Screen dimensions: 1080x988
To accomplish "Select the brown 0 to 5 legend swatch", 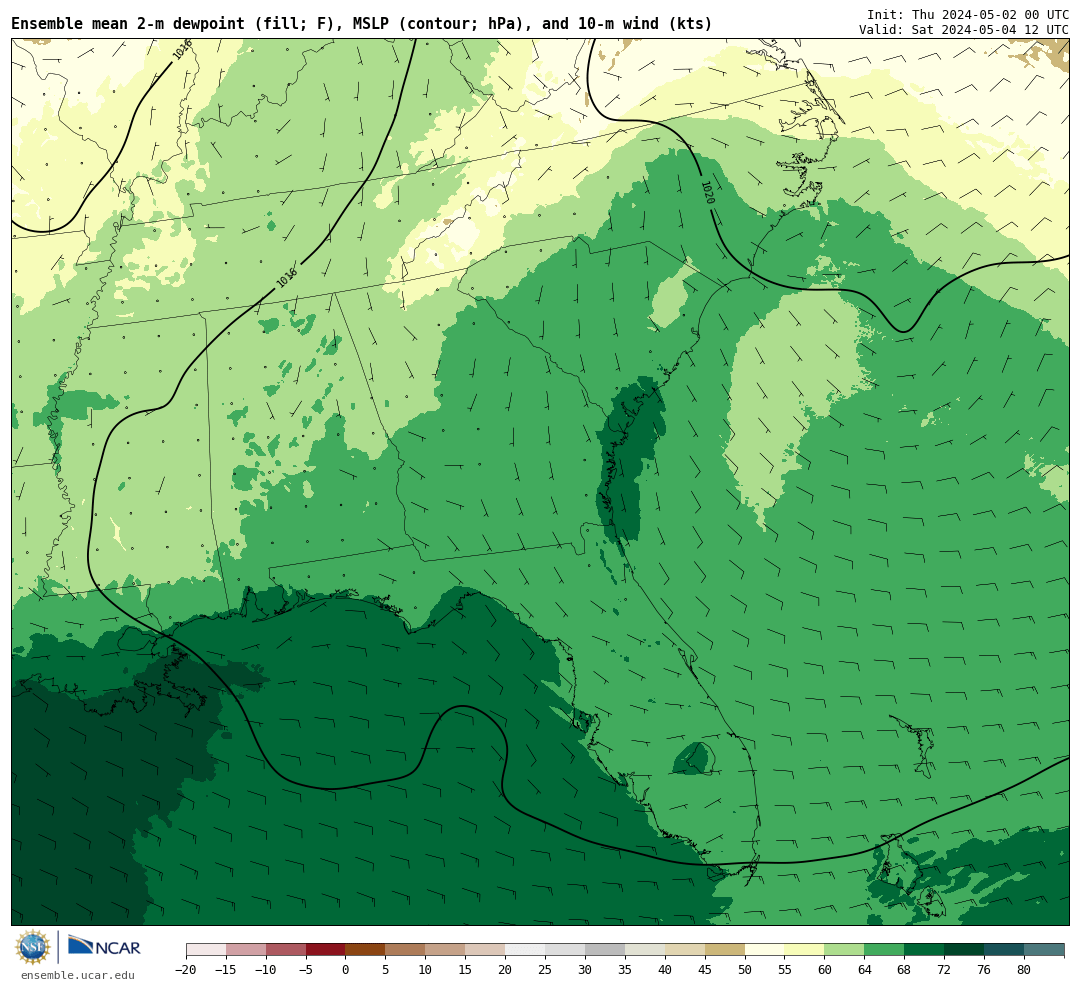I will click(x=365, y=950).
